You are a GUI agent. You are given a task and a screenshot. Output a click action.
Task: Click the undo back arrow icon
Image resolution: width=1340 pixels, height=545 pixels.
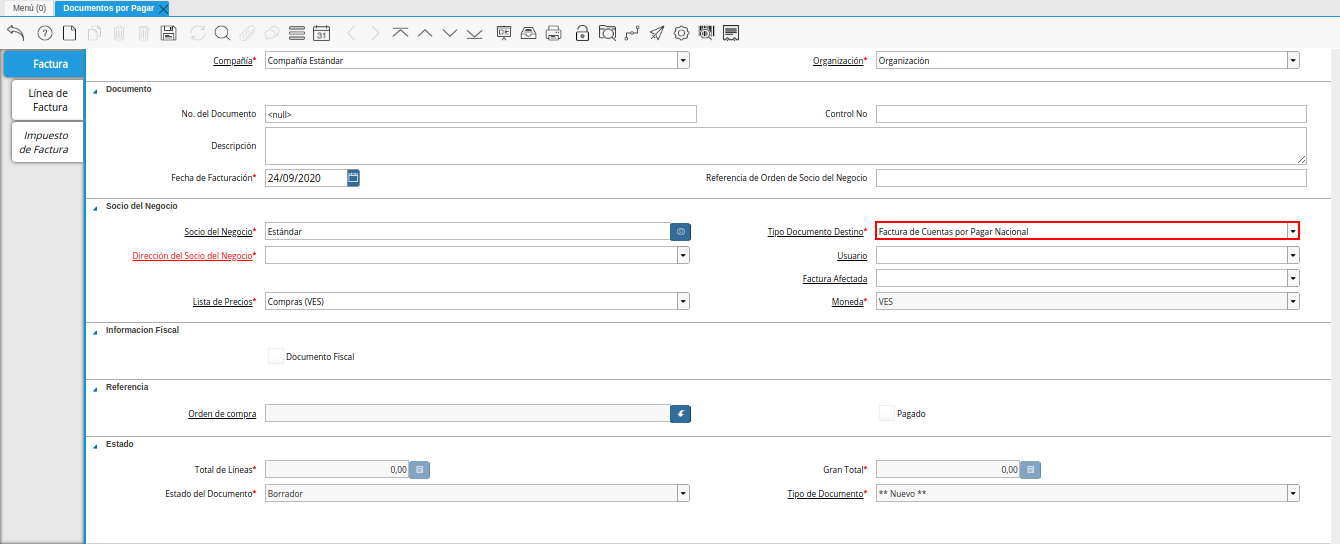[16, 33]
